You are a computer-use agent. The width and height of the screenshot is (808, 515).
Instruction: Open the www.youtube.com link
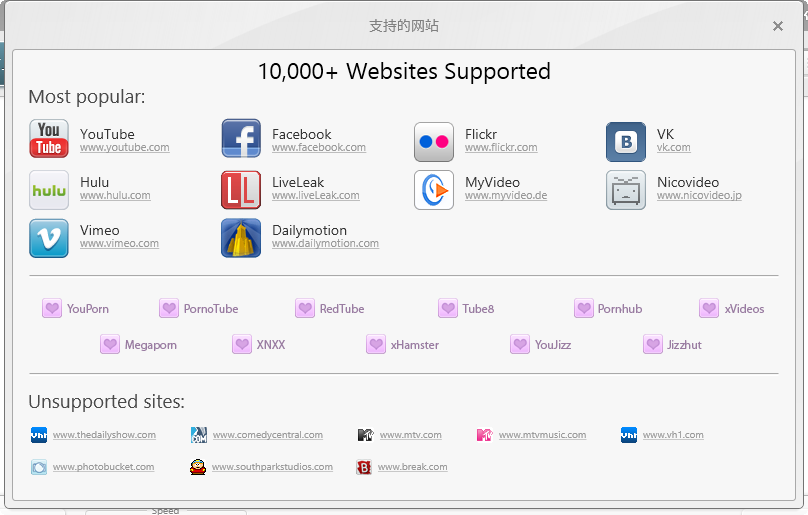pyautogui.click(x=125, y=147)
